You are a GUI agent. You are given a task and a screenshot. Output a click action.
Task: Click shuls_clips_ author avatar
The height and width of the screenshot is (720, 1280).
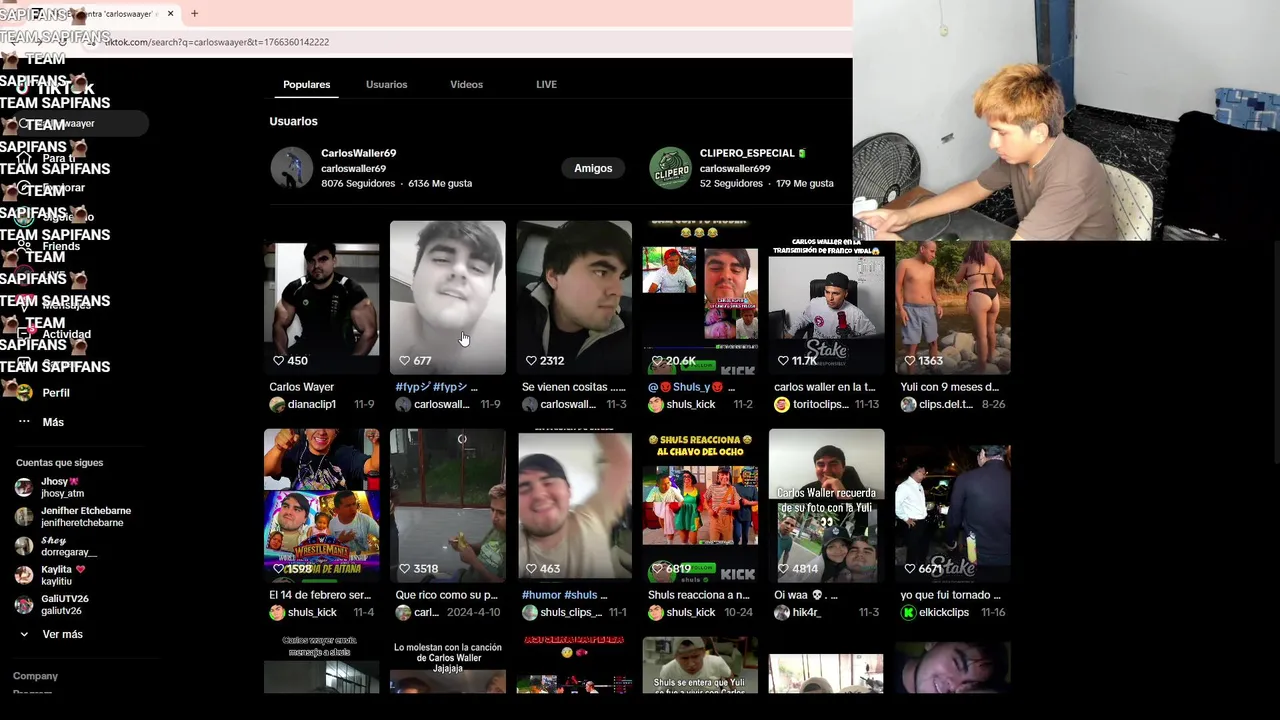(530, 612)
